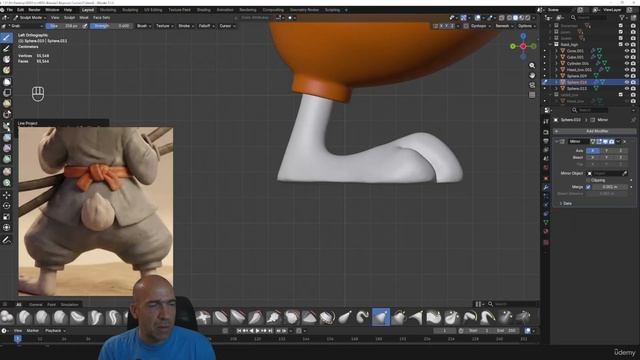This screenshot has height=360, width=640.
Task: Hide Cone.001 with its eye icon
Action: [x=627, y=51]
